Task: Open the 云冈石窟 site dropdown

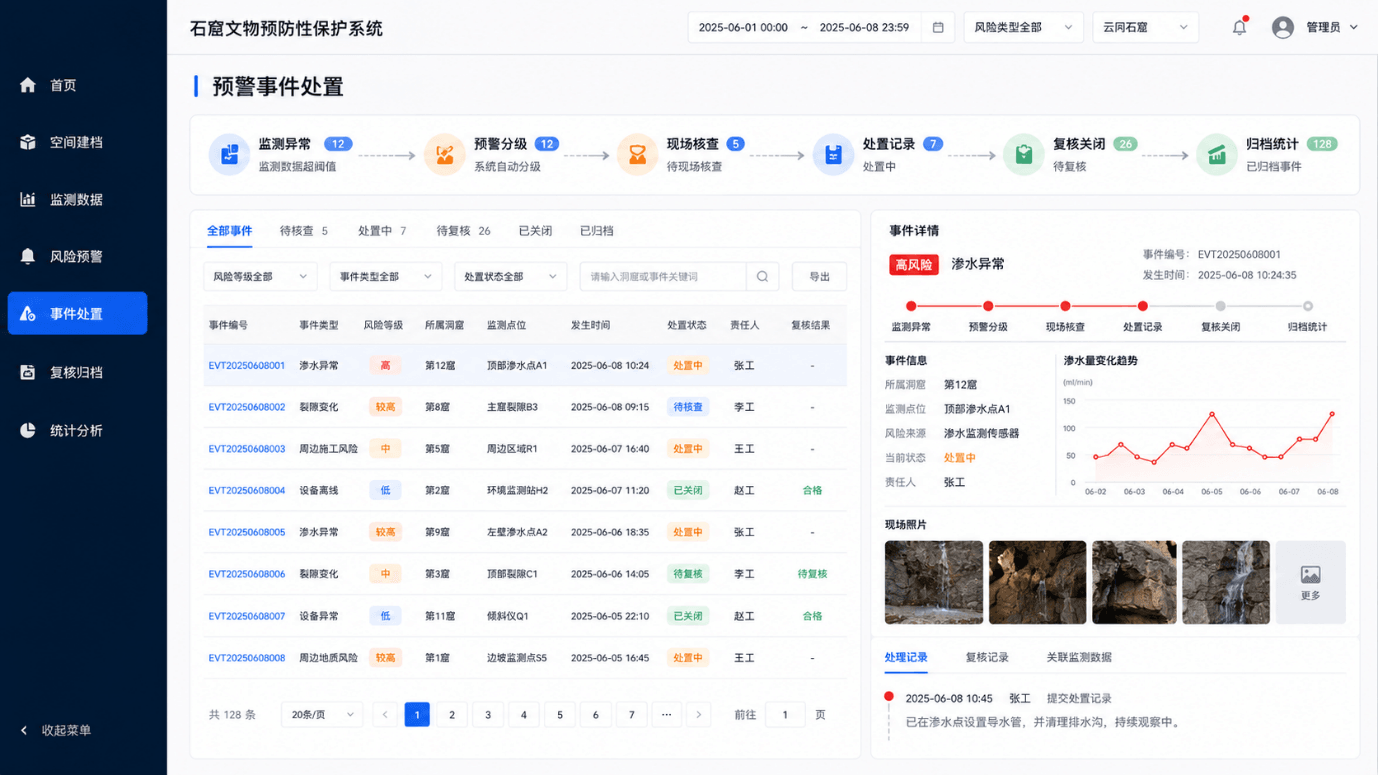Action: 1145,27
